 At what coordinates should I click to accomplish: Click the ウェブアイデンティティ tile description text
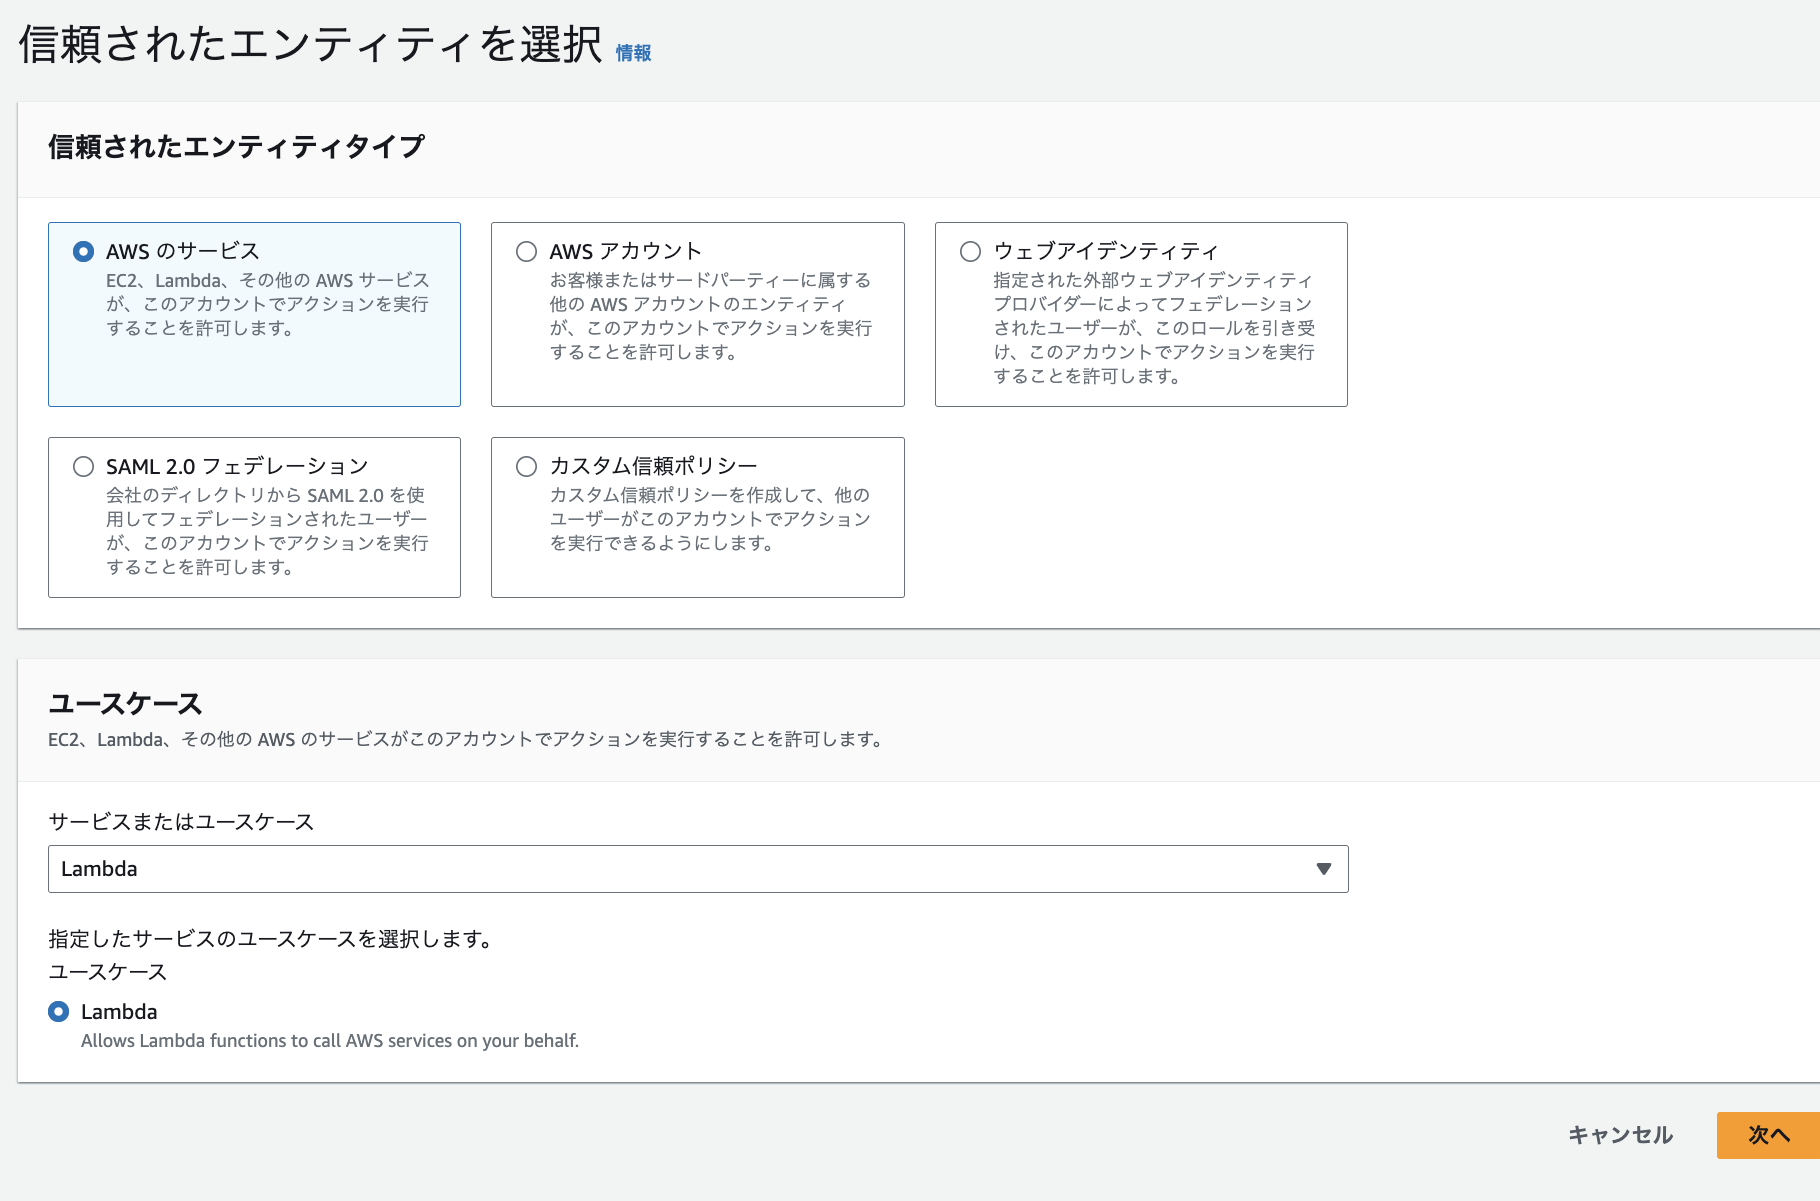1153,328
